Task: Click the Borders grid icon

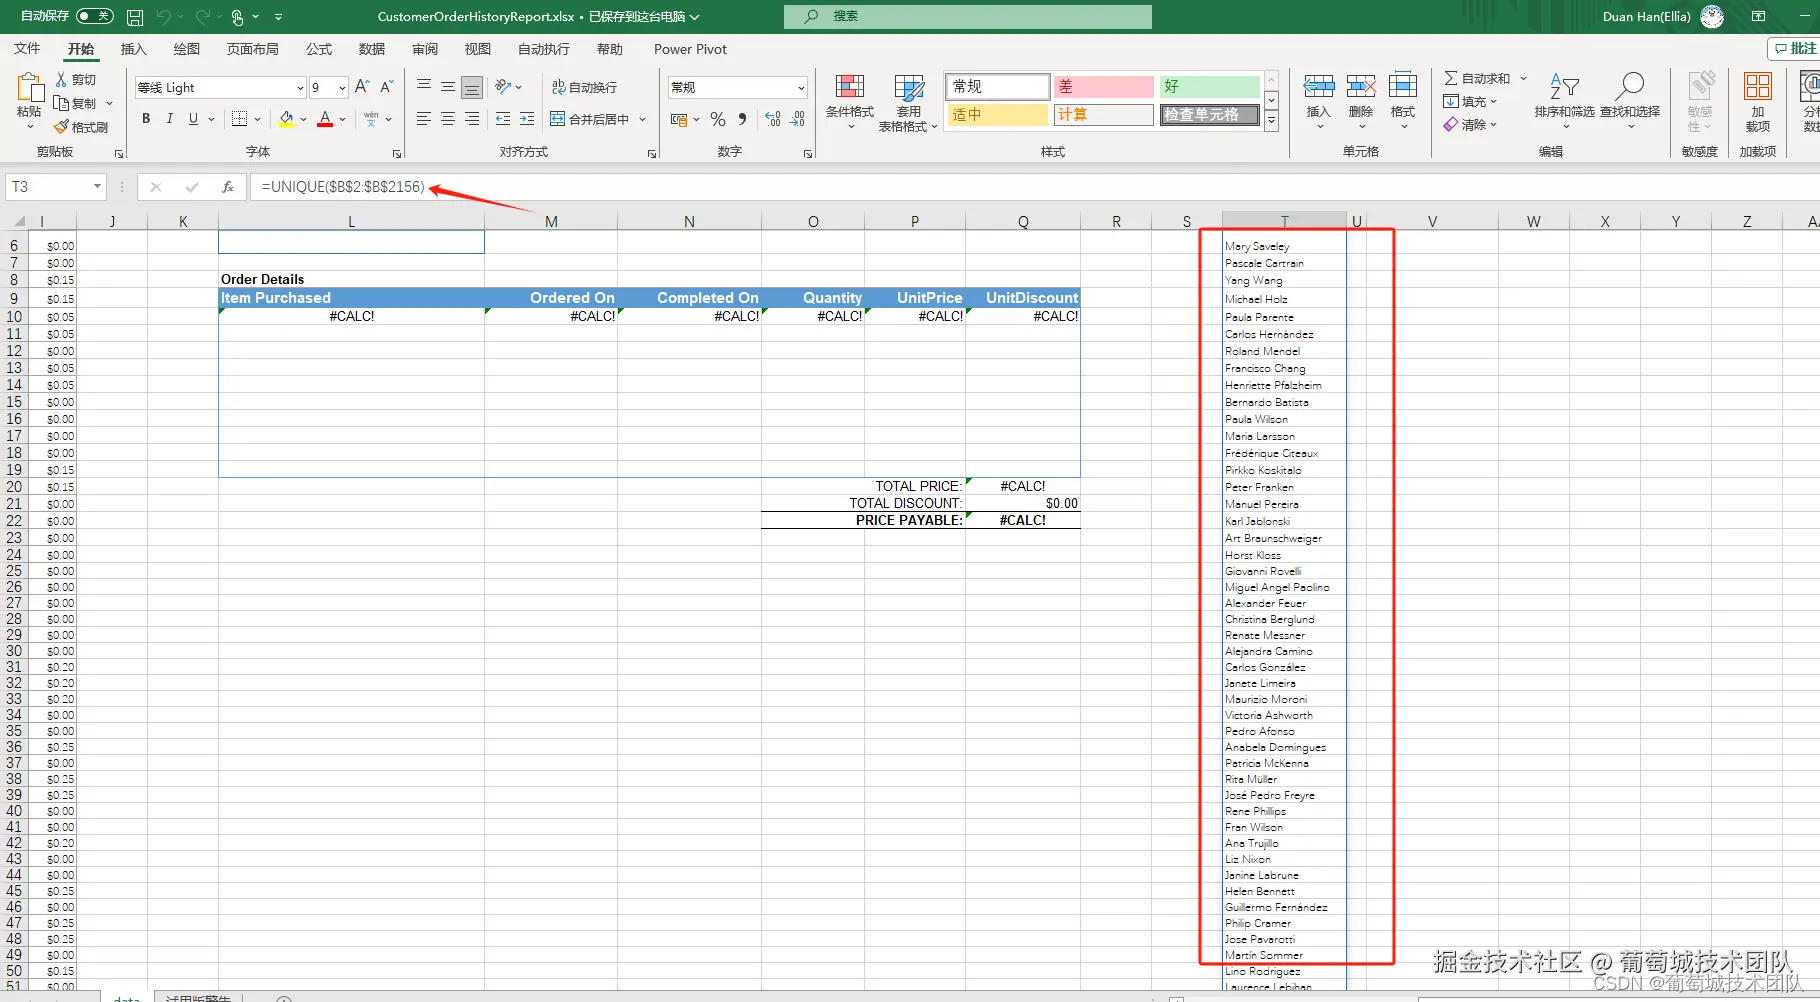Action: pos(240,119)
